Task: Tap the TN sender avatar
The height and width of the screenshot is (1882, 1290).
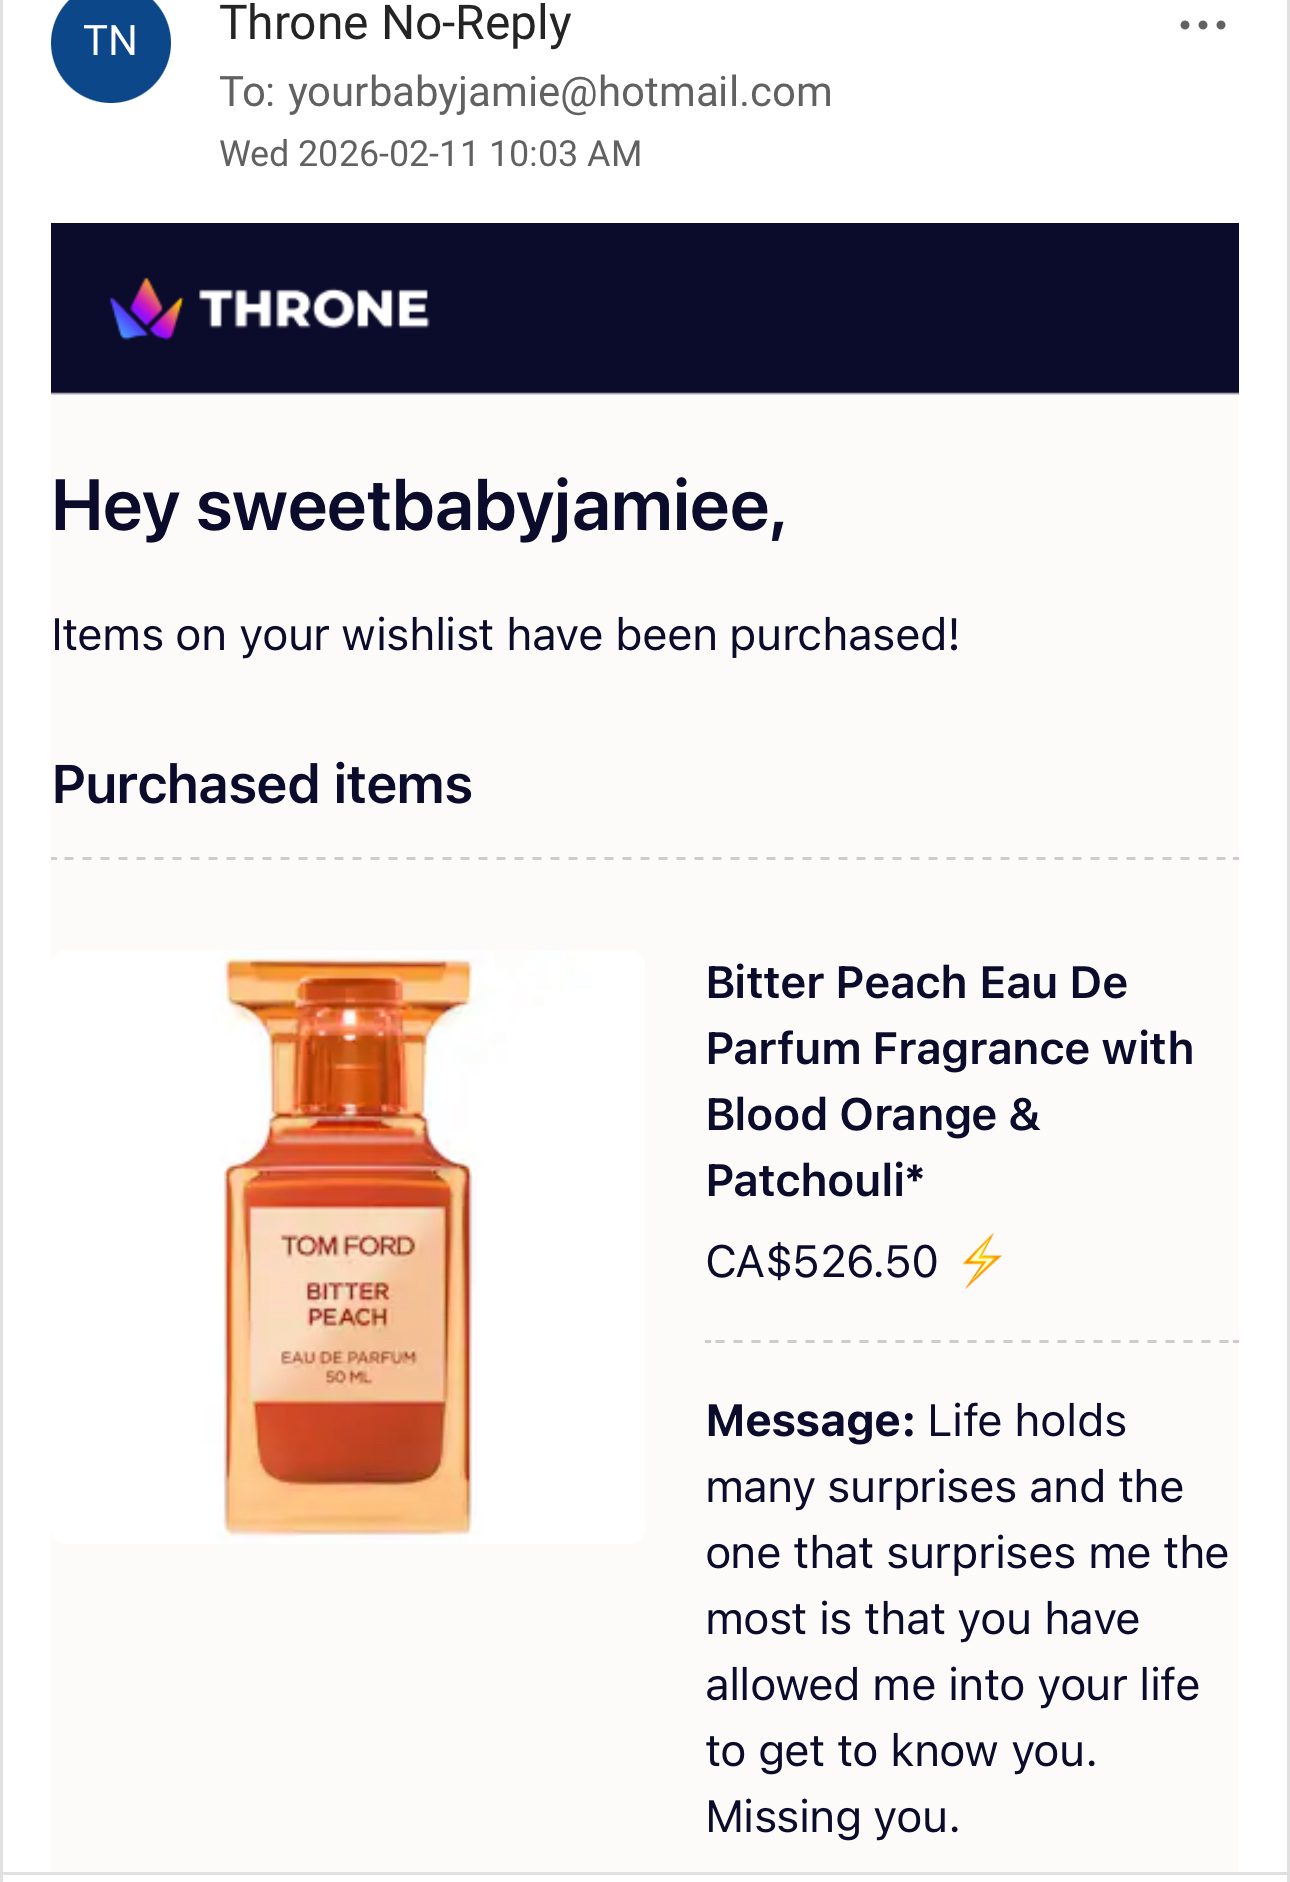Action: (110, 42)
